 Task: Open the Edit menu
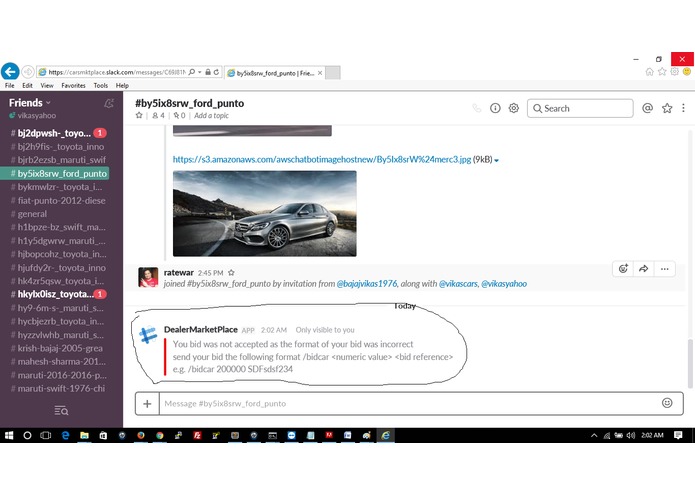pos(27,86)
